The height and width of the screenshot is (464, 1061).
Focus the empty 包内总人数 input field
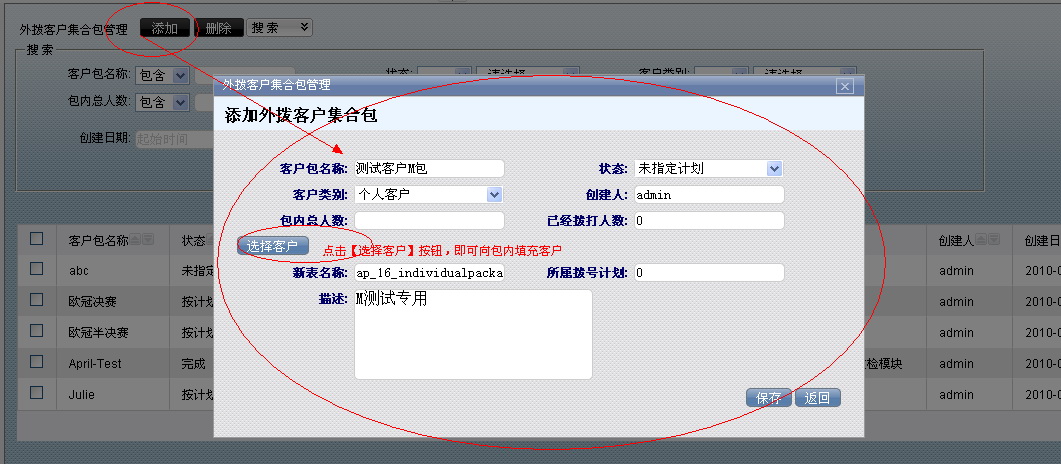[x=429, y=220]
